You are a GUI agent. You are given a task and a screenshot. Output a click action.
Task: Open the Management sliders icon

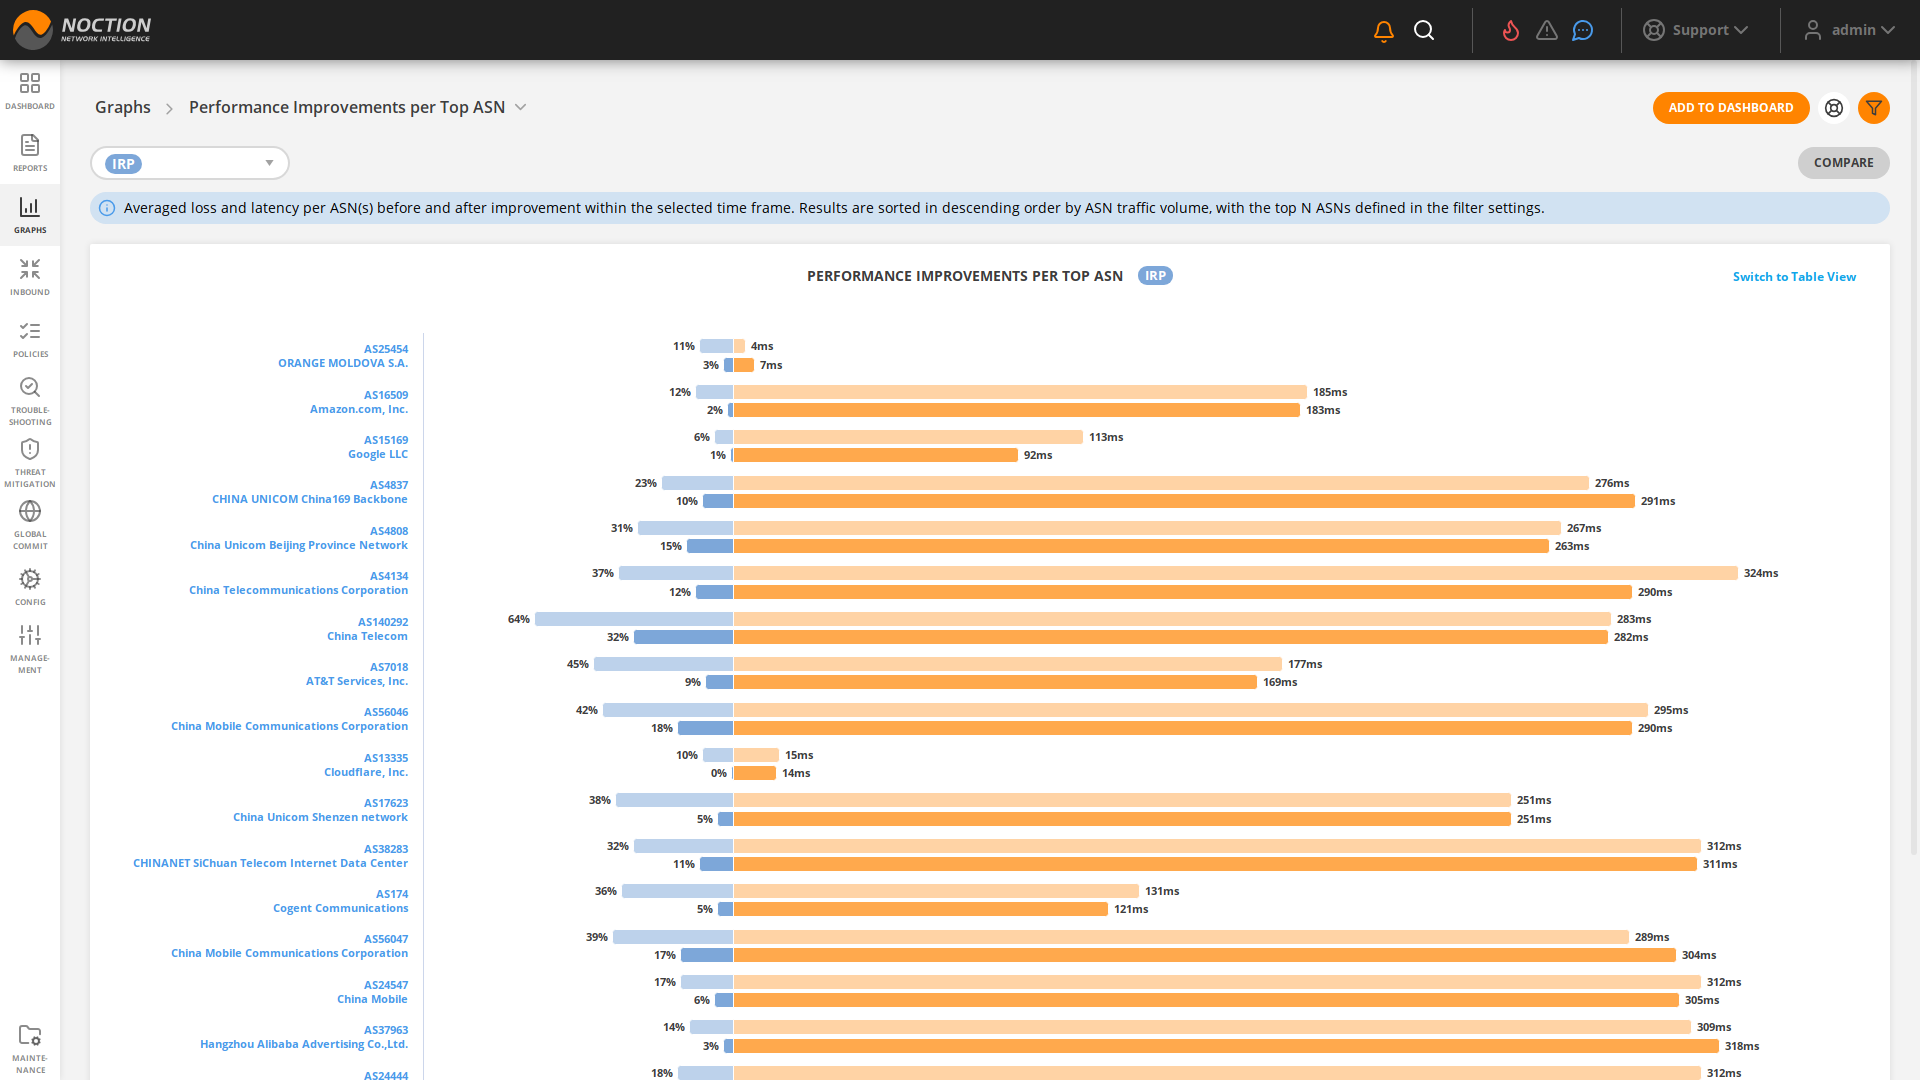[30, 635]
